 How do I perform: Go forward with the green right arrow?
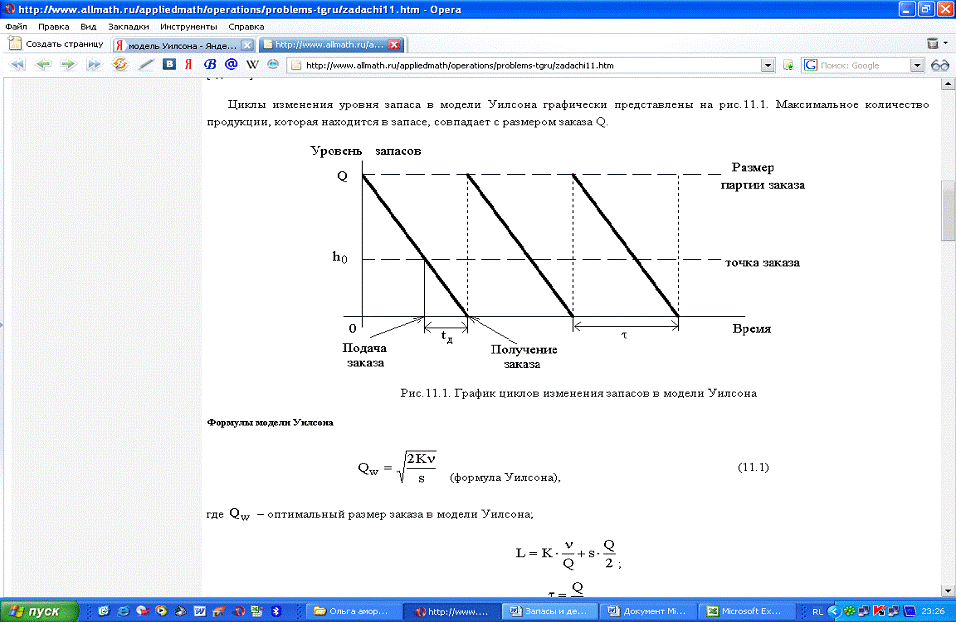coord(68,64)
